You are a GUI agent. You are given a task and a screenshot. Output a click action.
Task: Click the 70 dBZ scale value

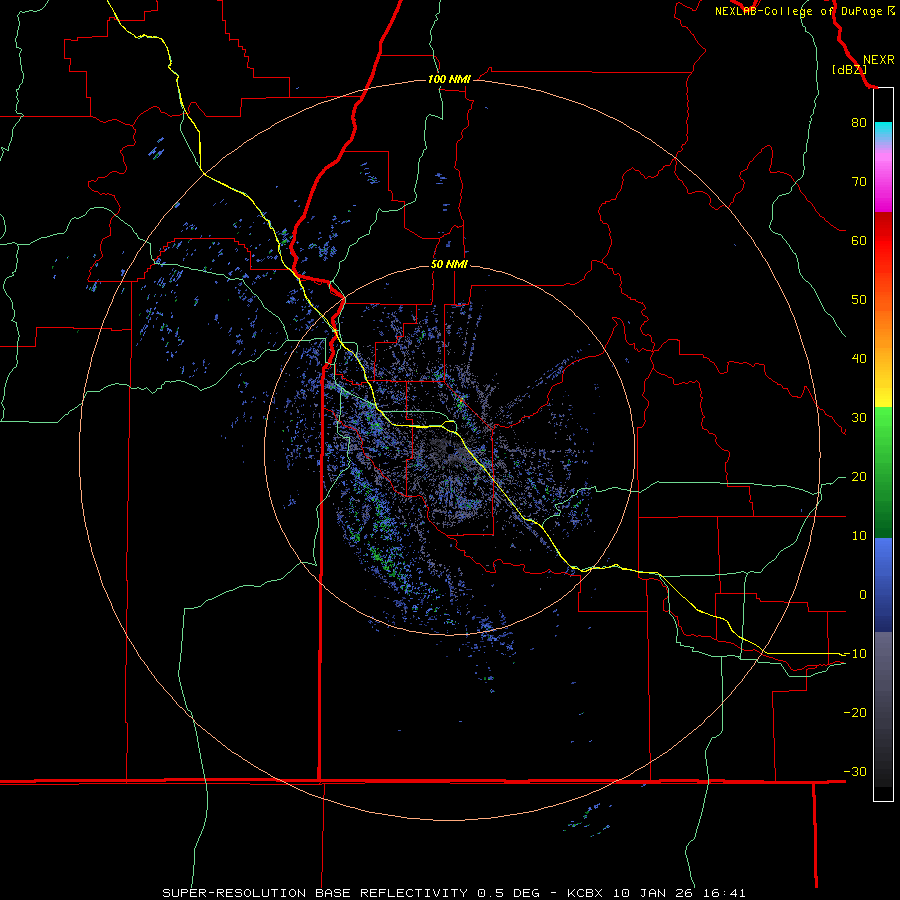(x=859, y=181)
